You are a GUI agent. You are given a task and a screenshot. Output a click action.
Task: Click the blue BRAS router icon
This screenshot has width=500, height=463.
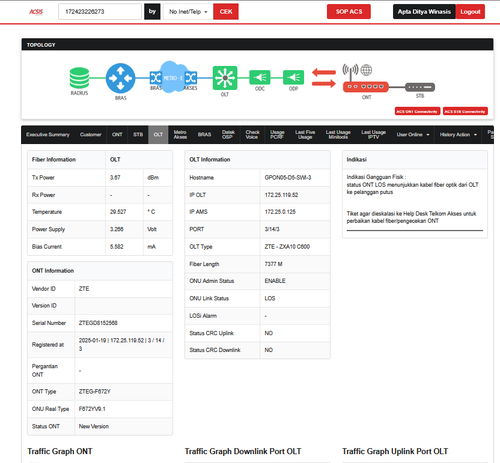120,78
